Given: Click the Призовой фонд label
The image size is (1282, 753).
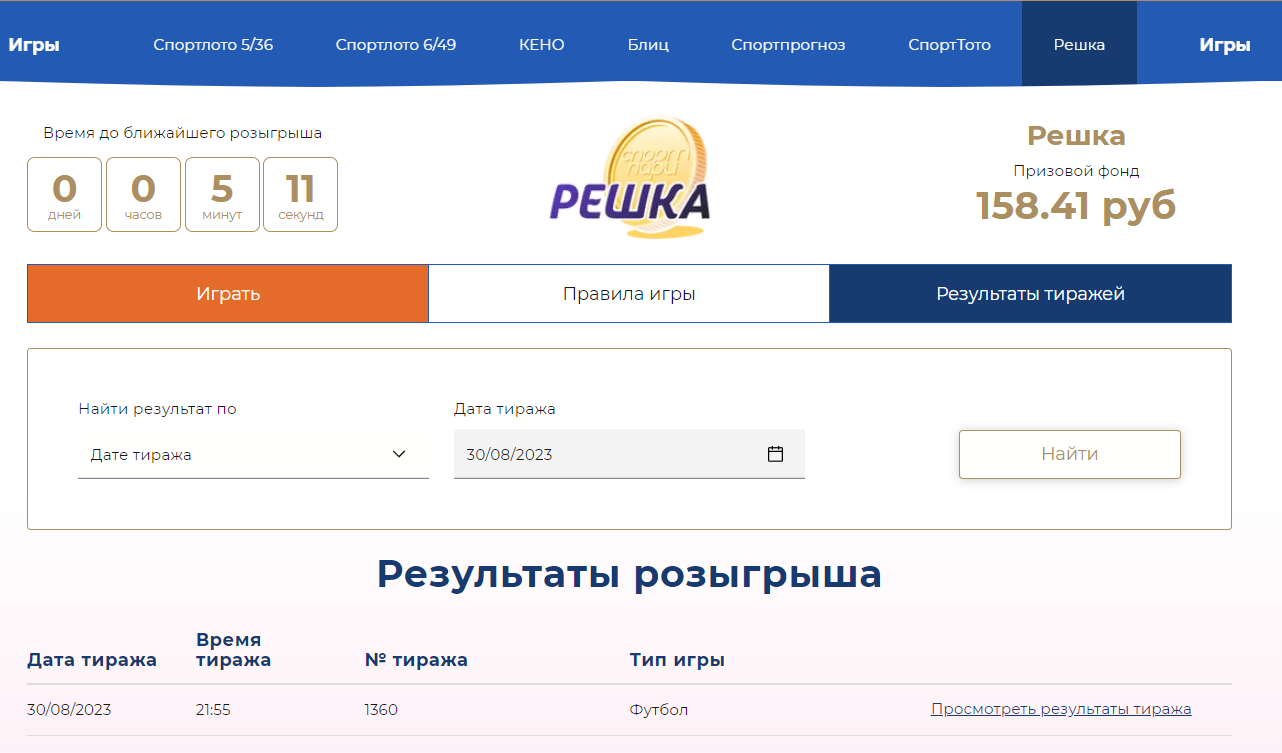Looking at the screenshot, I should click(1076, 171).
